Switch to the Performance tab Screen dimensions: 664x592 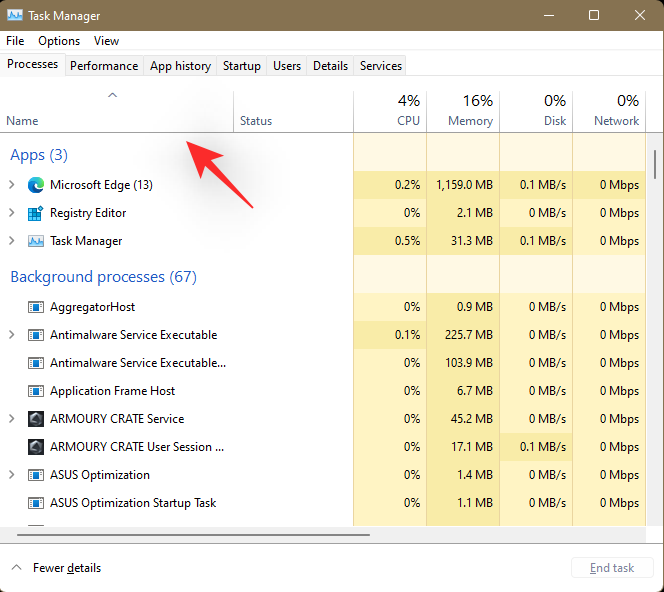[104, 66]
